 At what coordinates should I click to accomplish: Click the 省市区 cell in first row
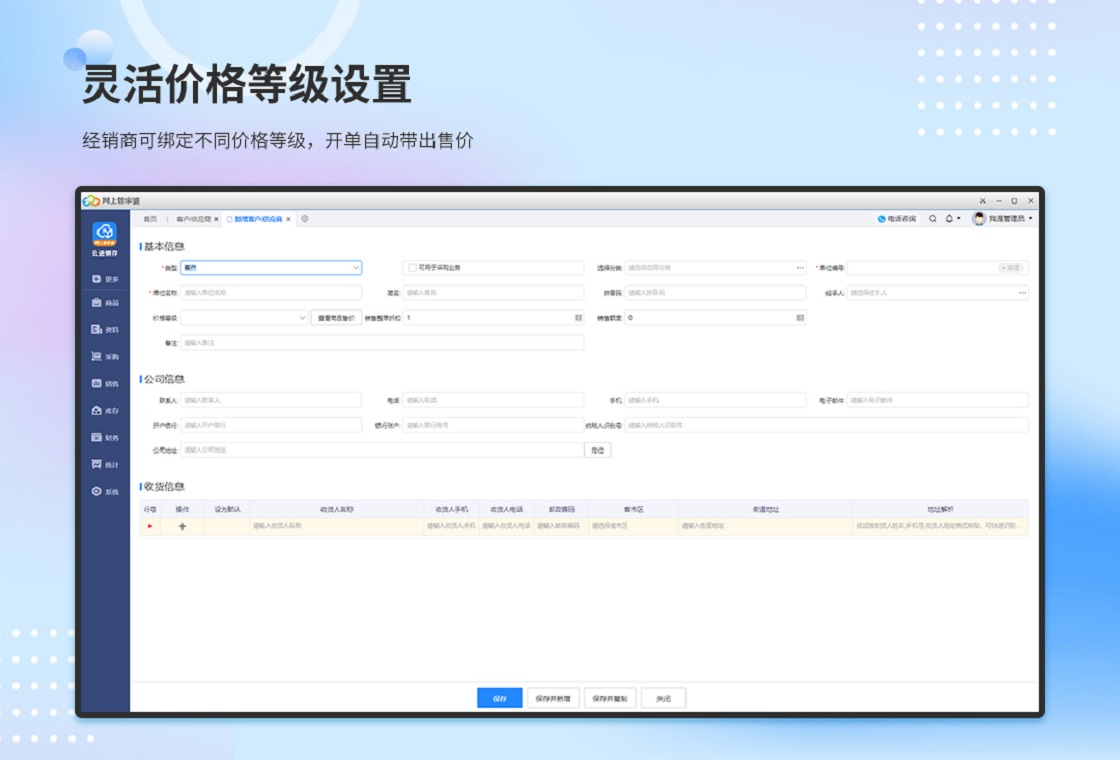(634, 526)
